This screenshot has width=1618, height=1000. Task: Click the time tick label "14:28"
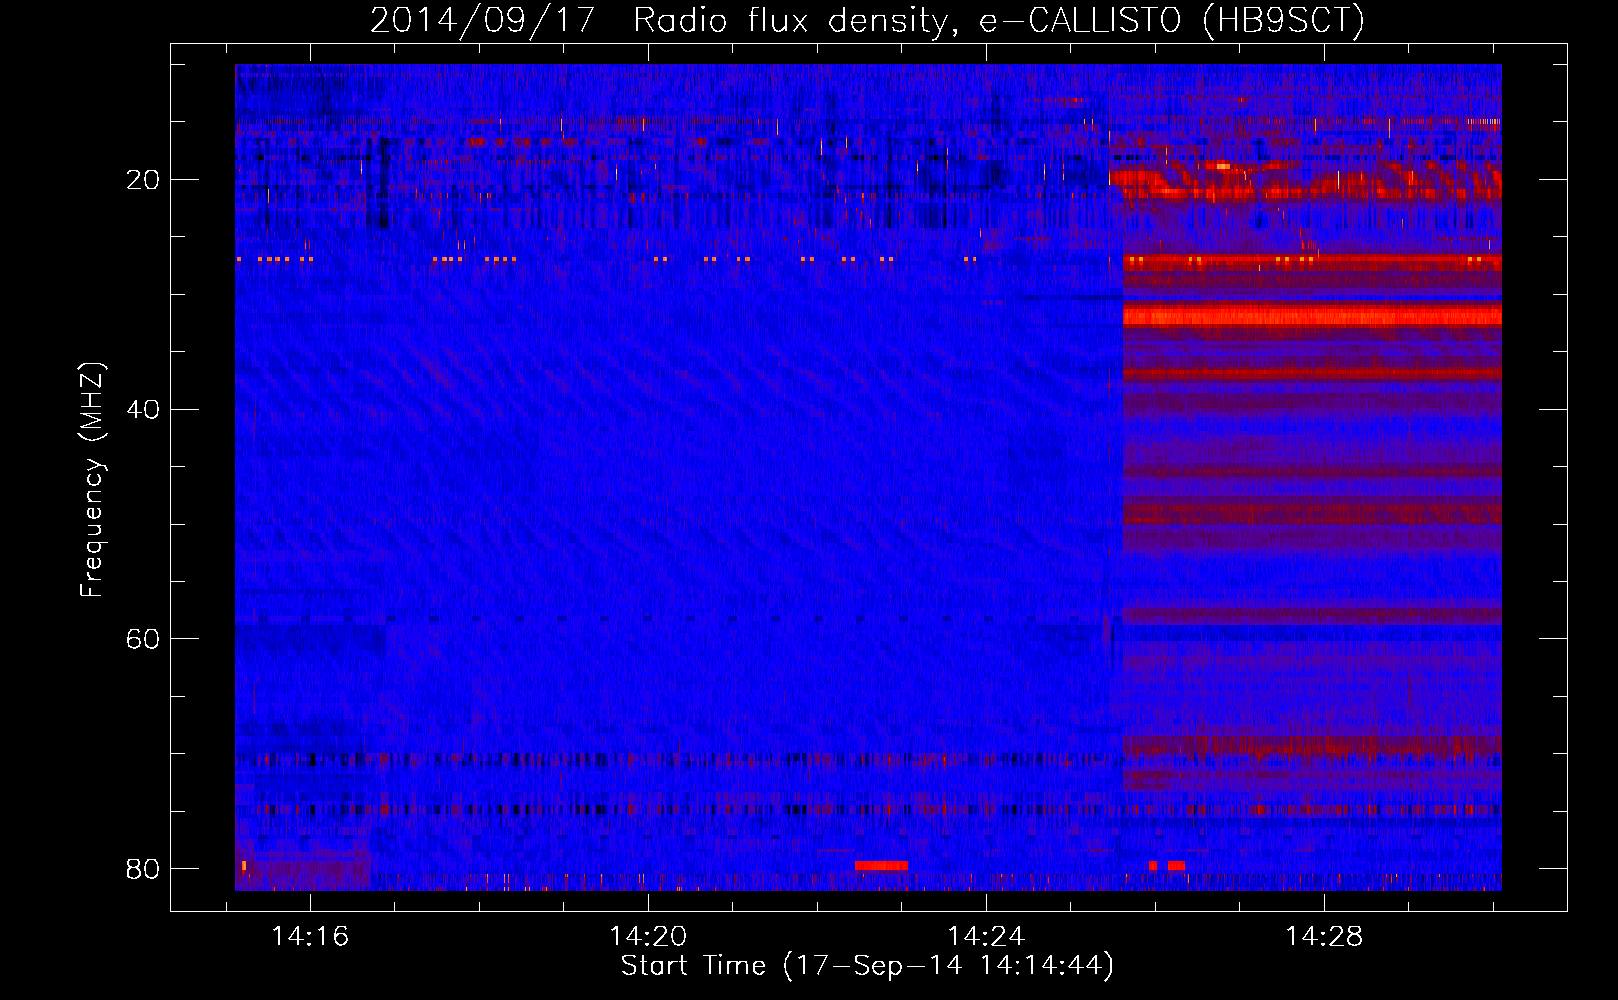tap(1324, 936)
